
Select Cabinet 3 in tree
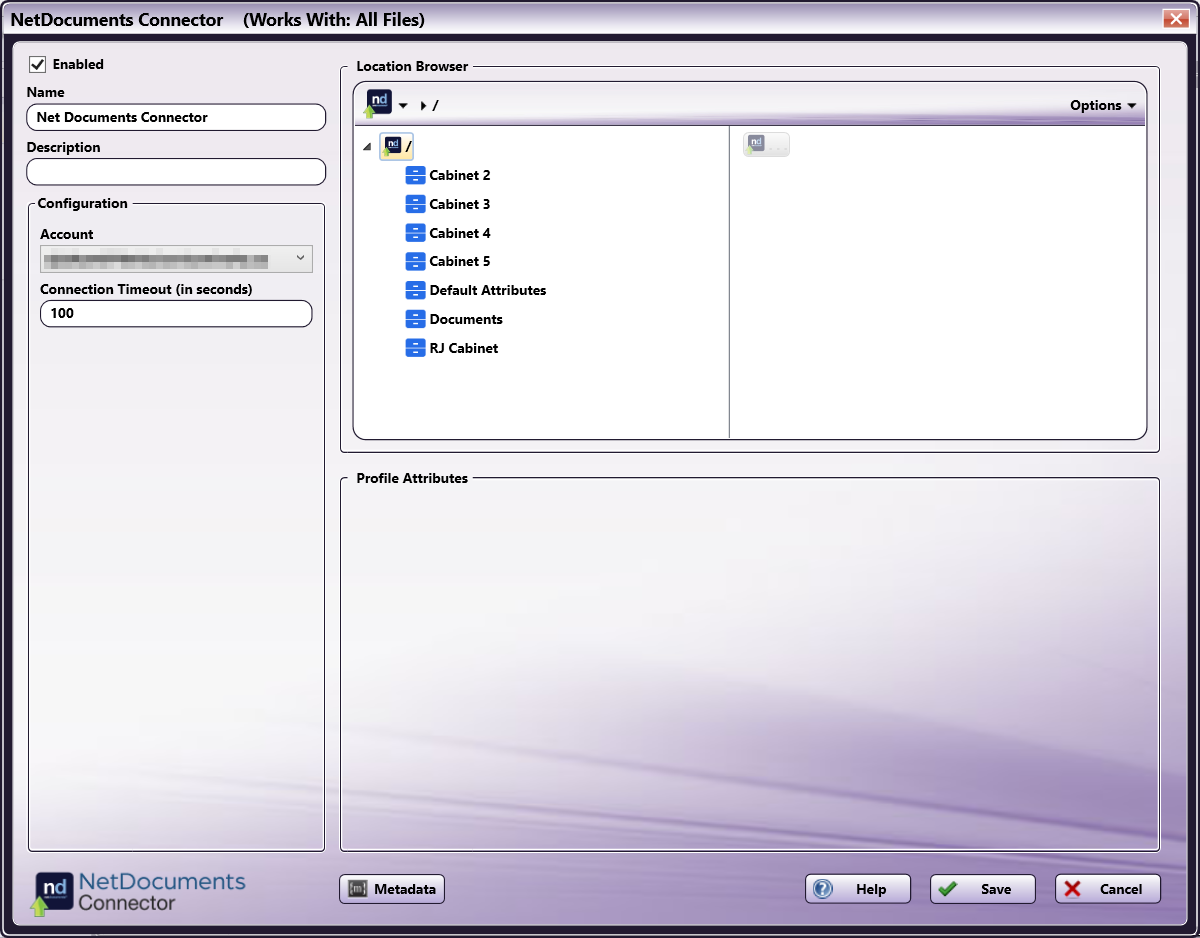(460, 204)
